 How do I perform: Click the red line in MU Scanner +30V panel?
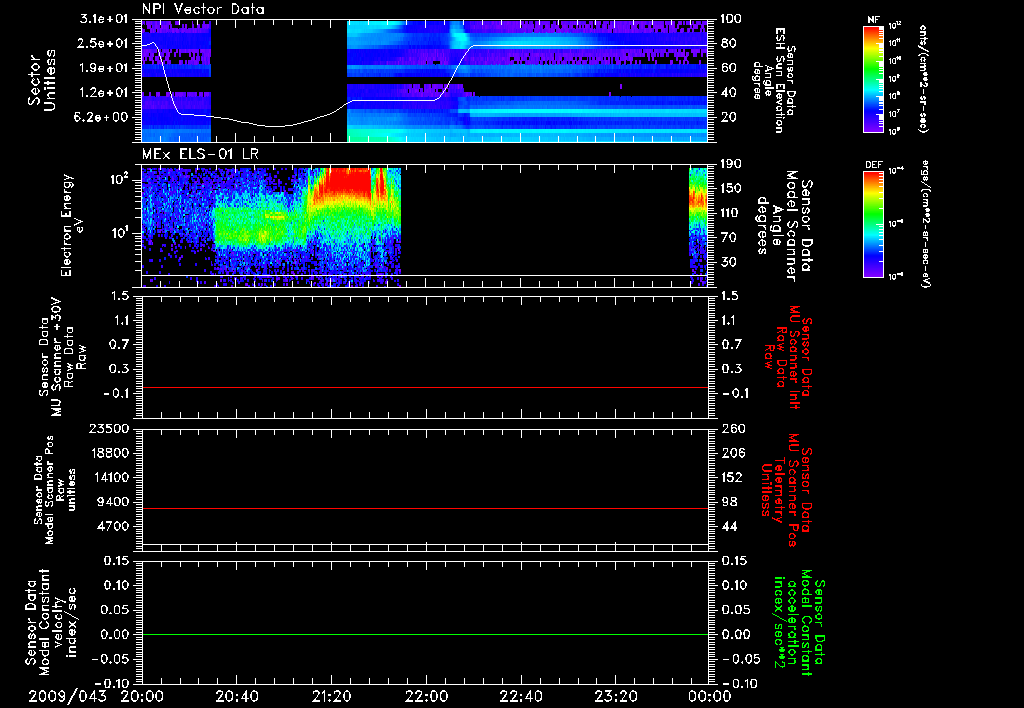[x=425, y=387]
